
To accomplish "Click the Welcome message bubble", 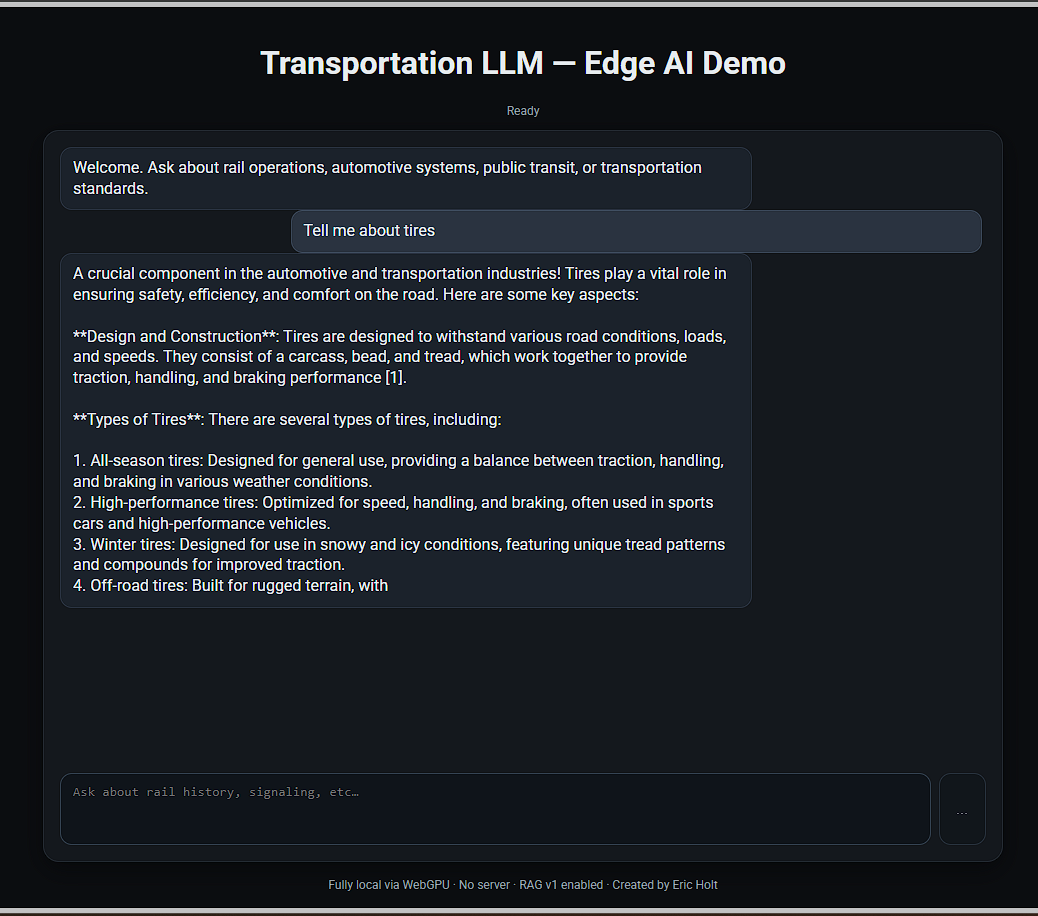I will [405, 177].
